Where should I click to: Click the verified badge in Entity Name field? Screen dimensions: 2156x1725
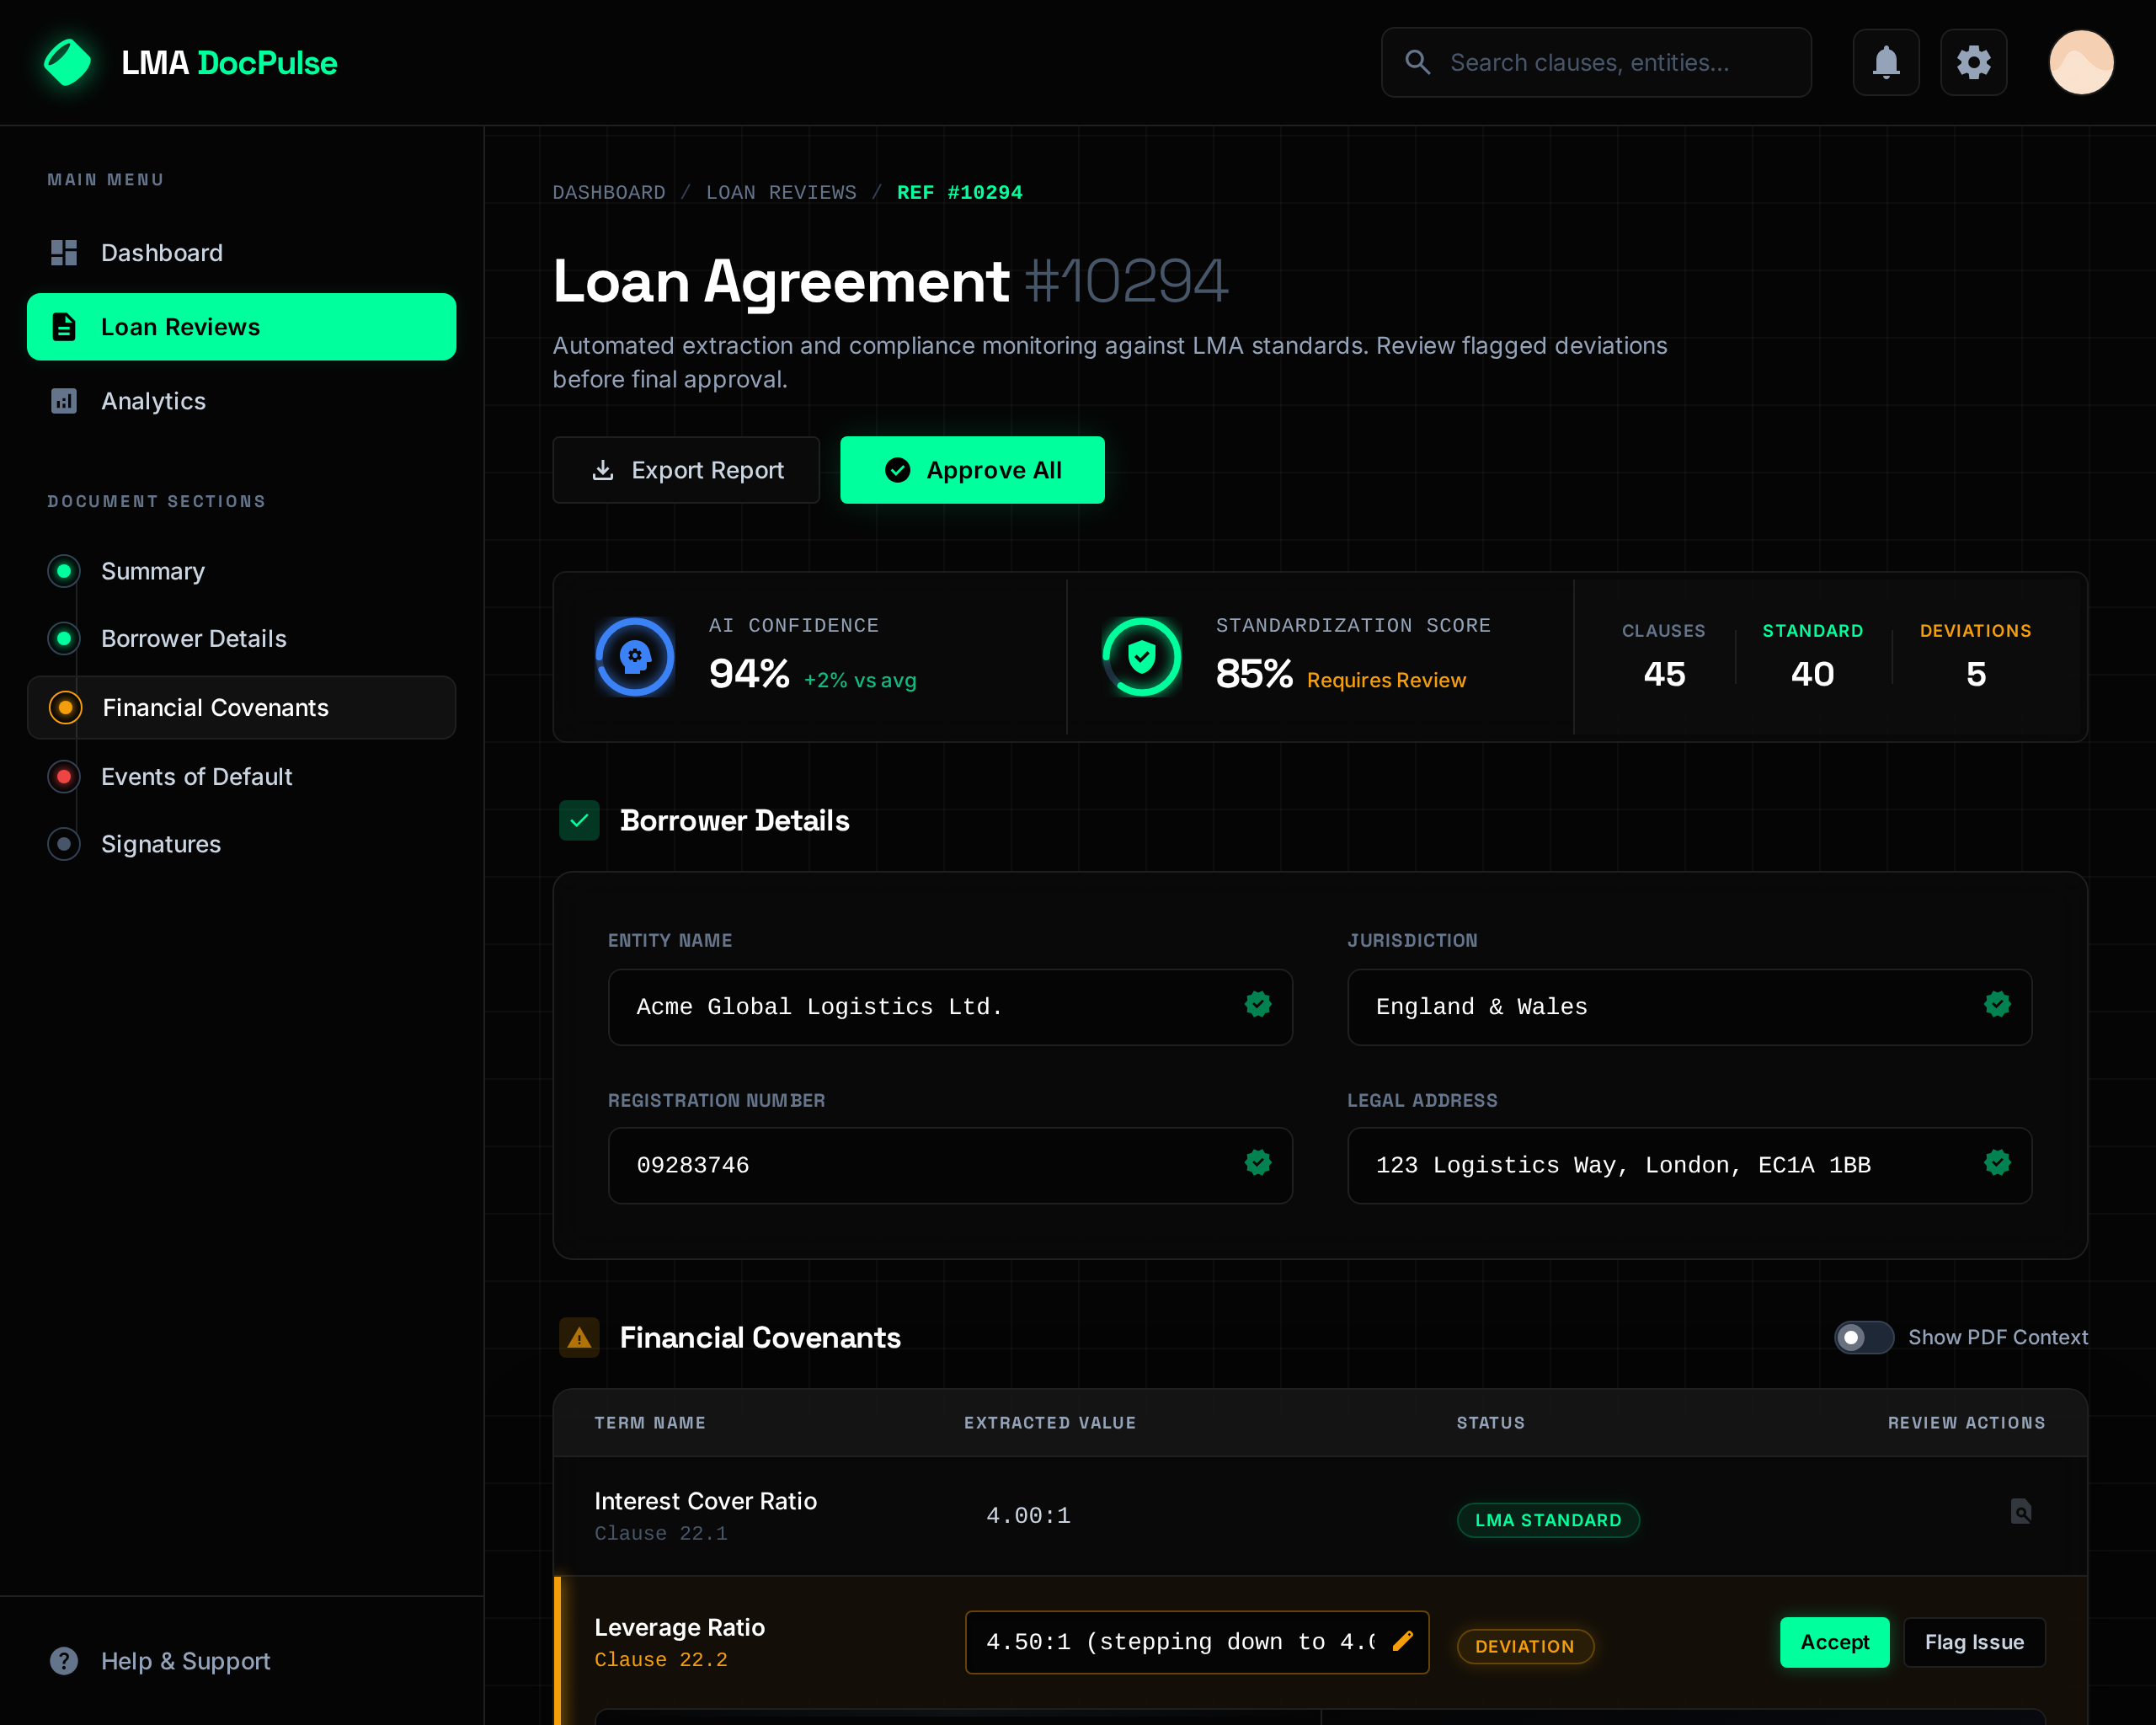[x=1257, y=1004]
